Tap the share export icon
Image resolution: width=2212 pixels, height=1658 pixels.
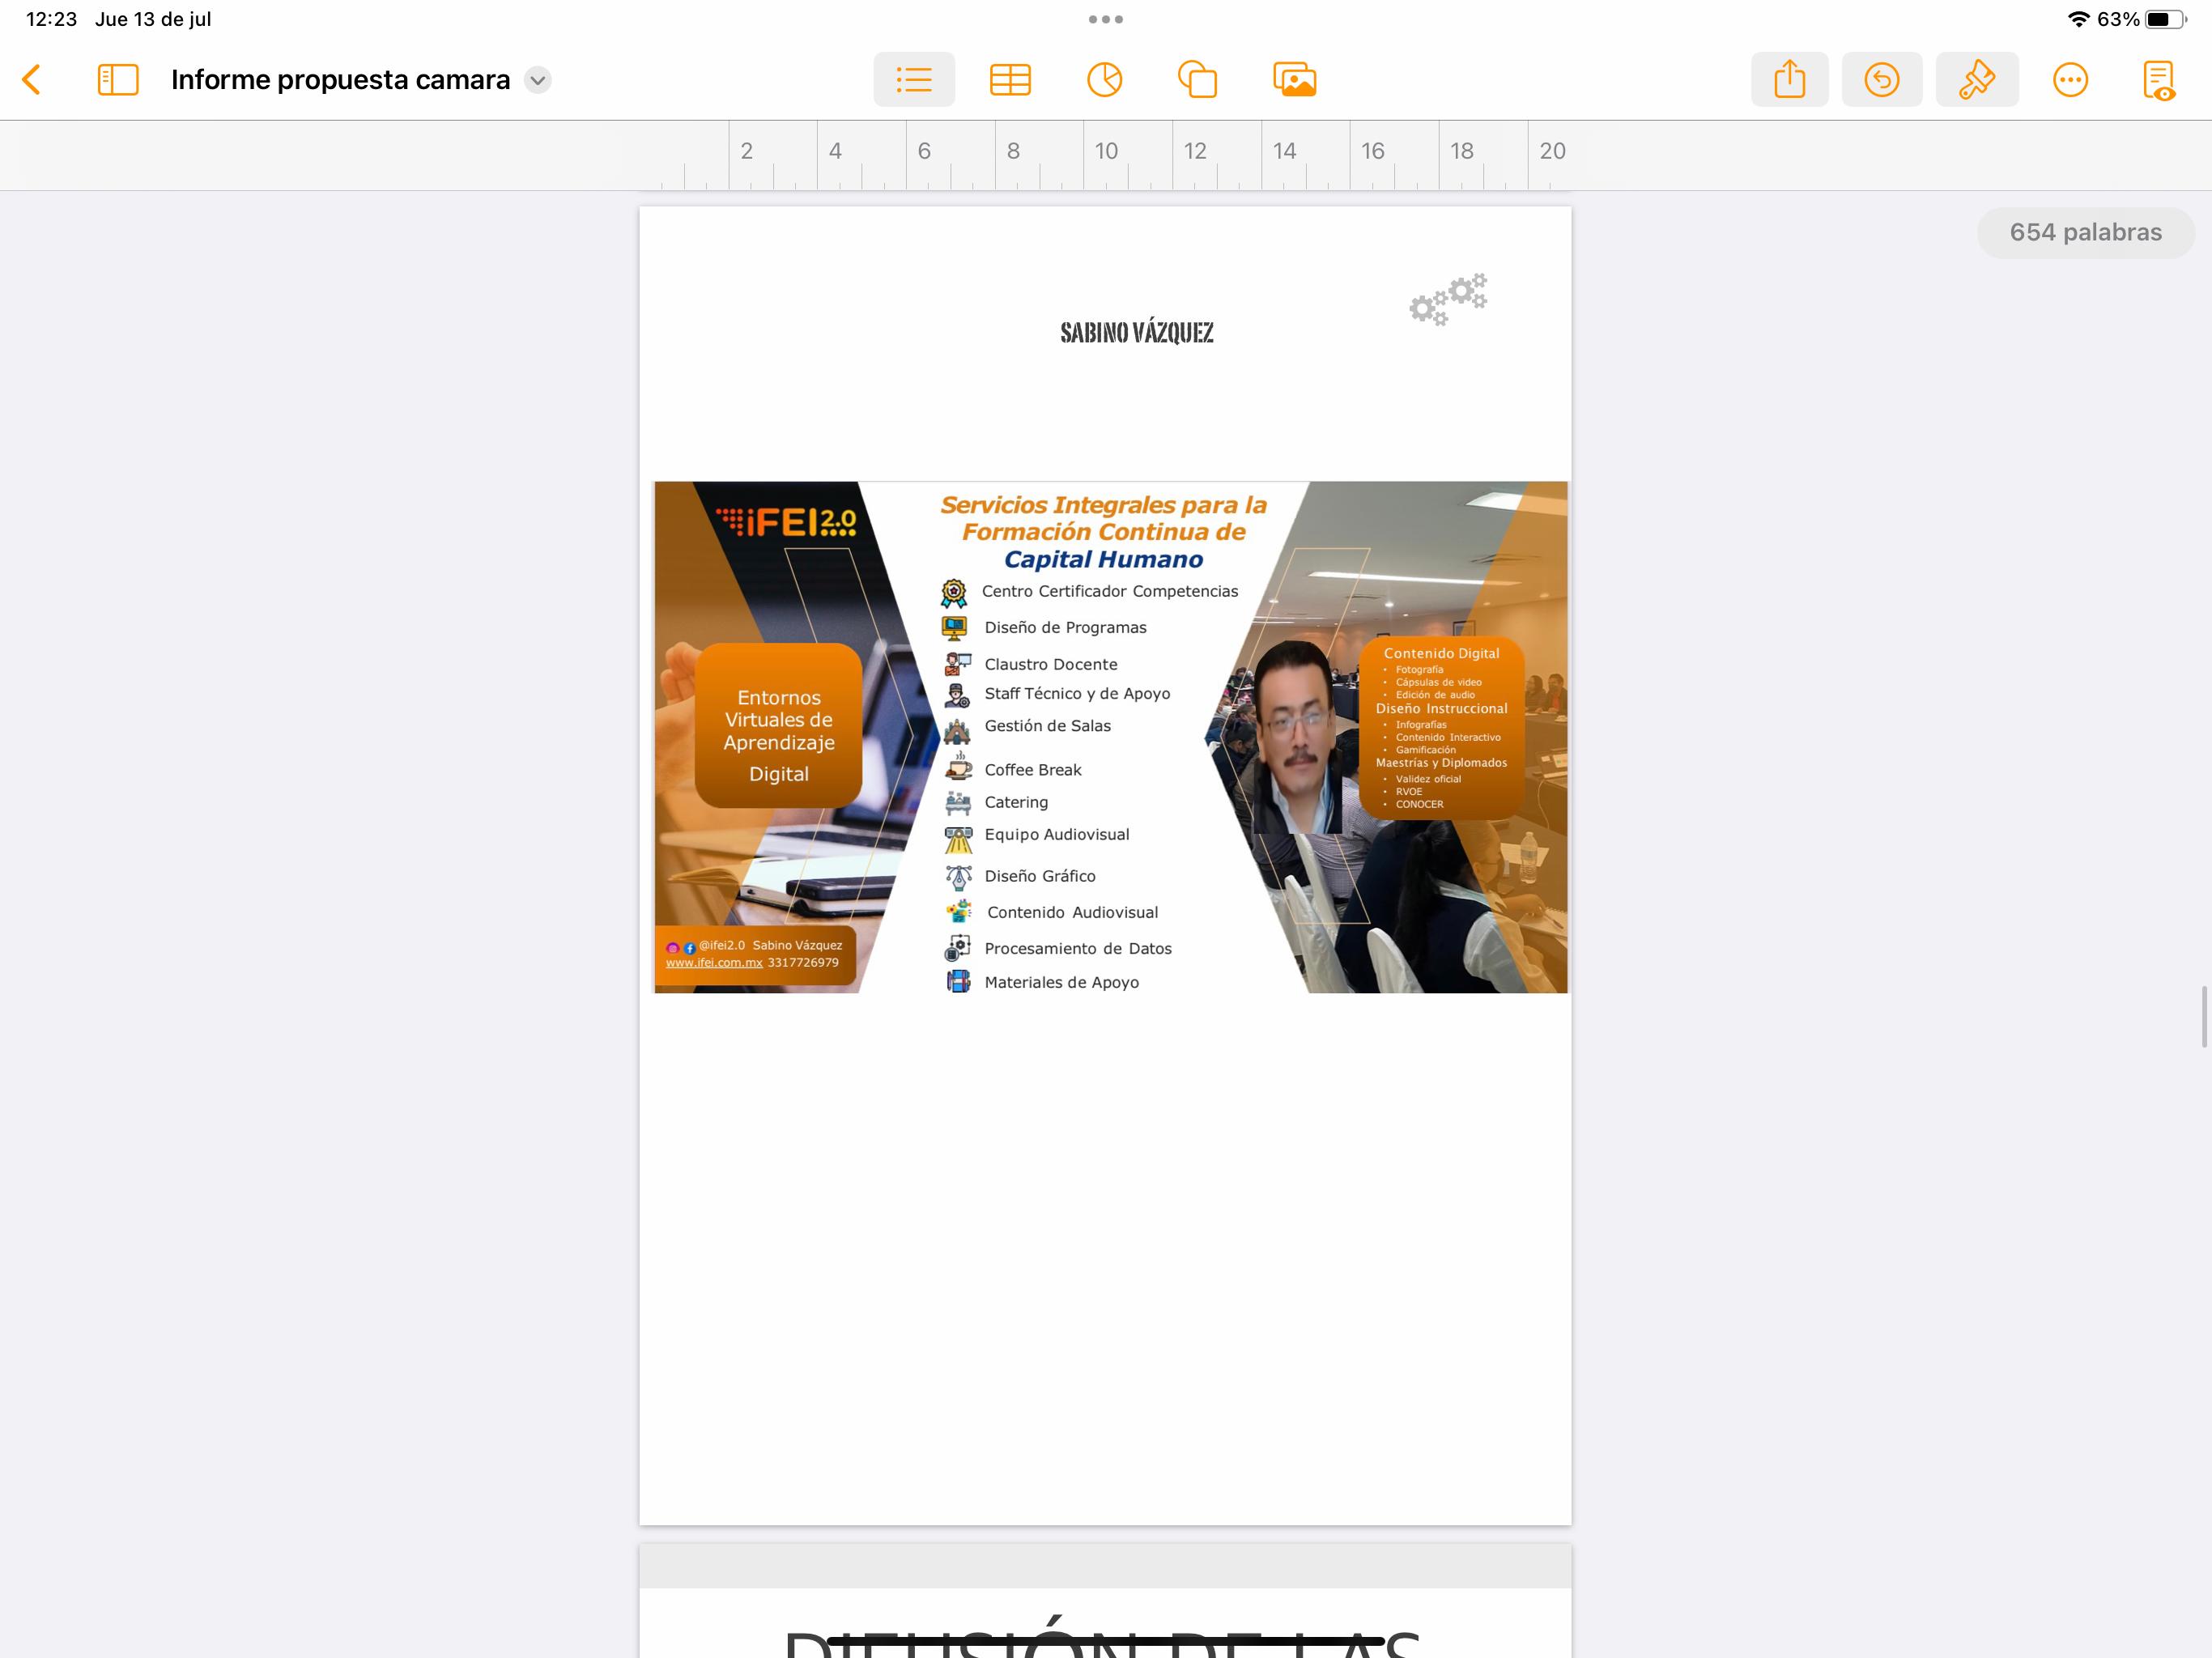pyautogui.click(x=1789, y=80)
